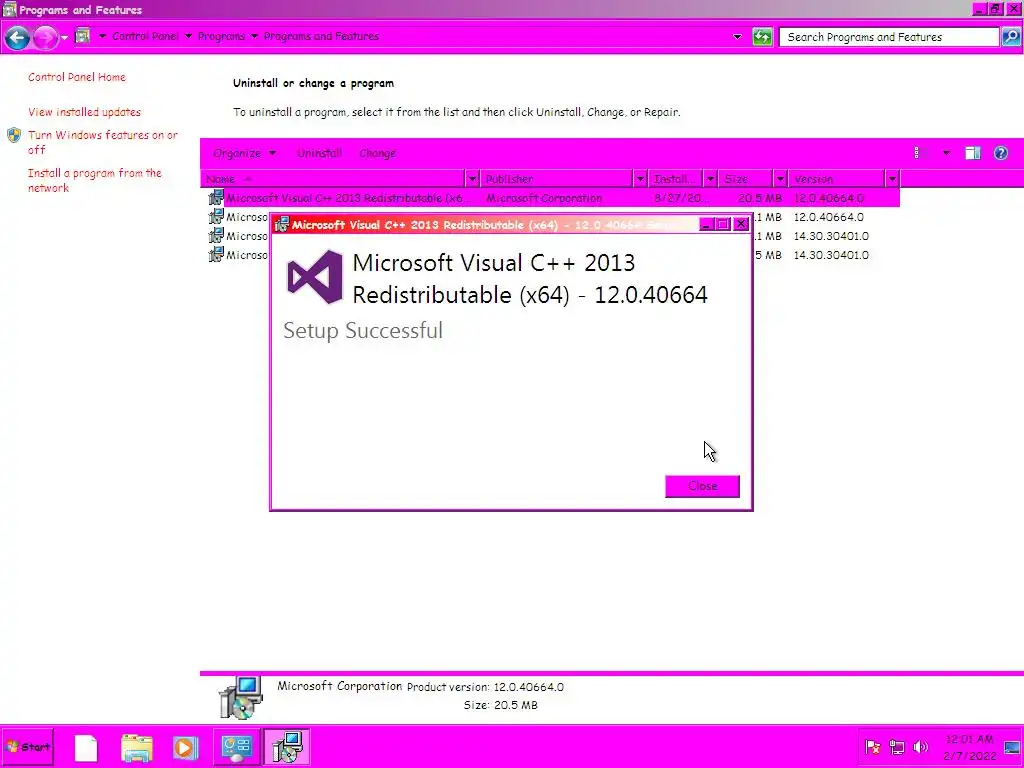Open Windows Explorer from taskbar
The width and height of the screenshot is (1024, 768).
click(x=136, y=748)
